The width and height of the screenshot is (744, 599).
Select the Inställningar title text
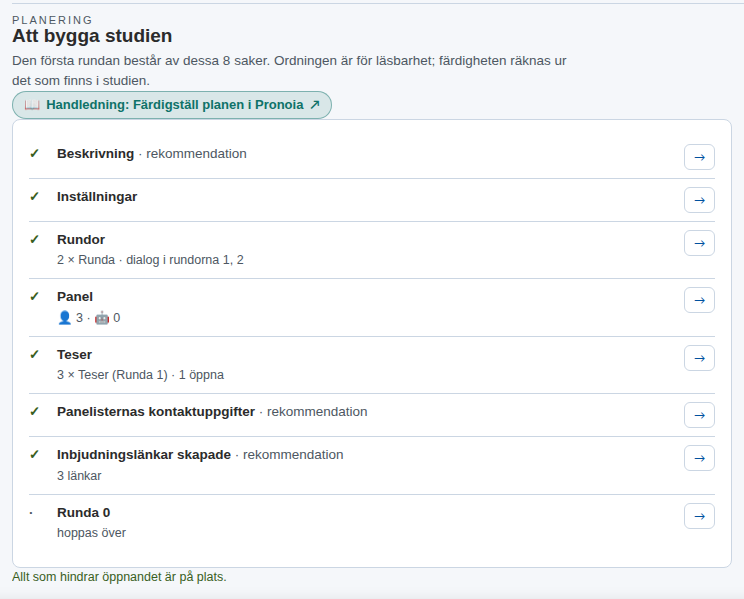[x=97, y=197]
